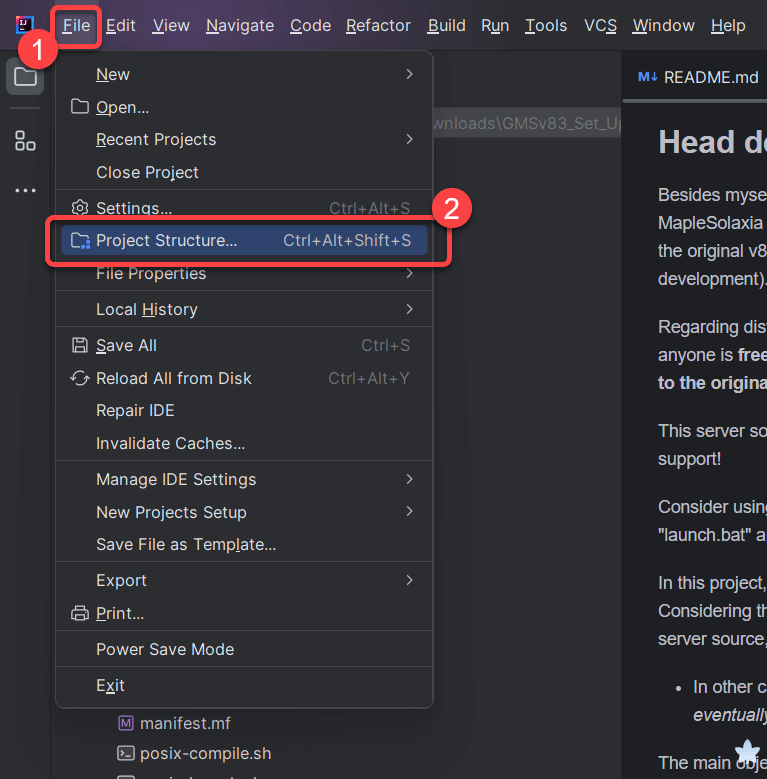This screenshot has height=779, width=767.
Task: Toggle Power Save Mode menu entry
Action: tap(244, 649)
